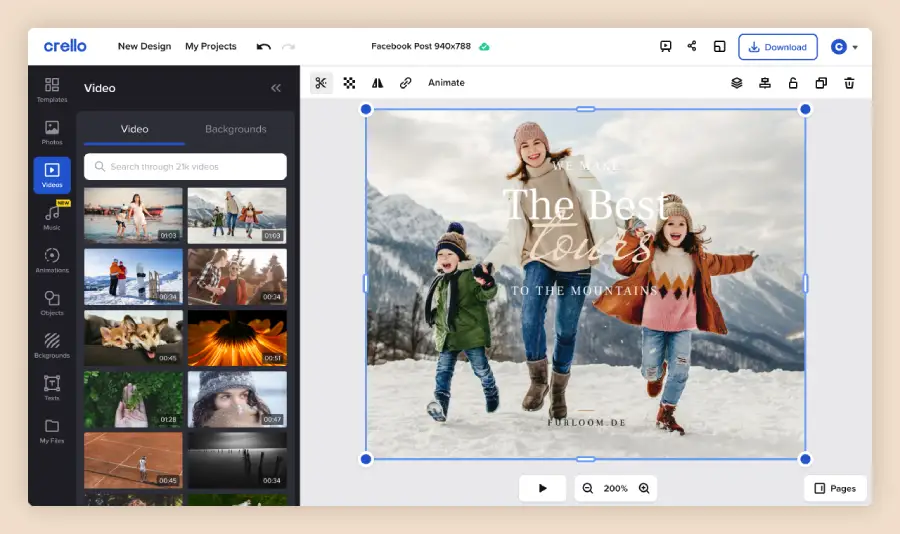Click the Facebook Post 940x788 title
This screenshot has width=900, height=534.
[x=421, y=46]
